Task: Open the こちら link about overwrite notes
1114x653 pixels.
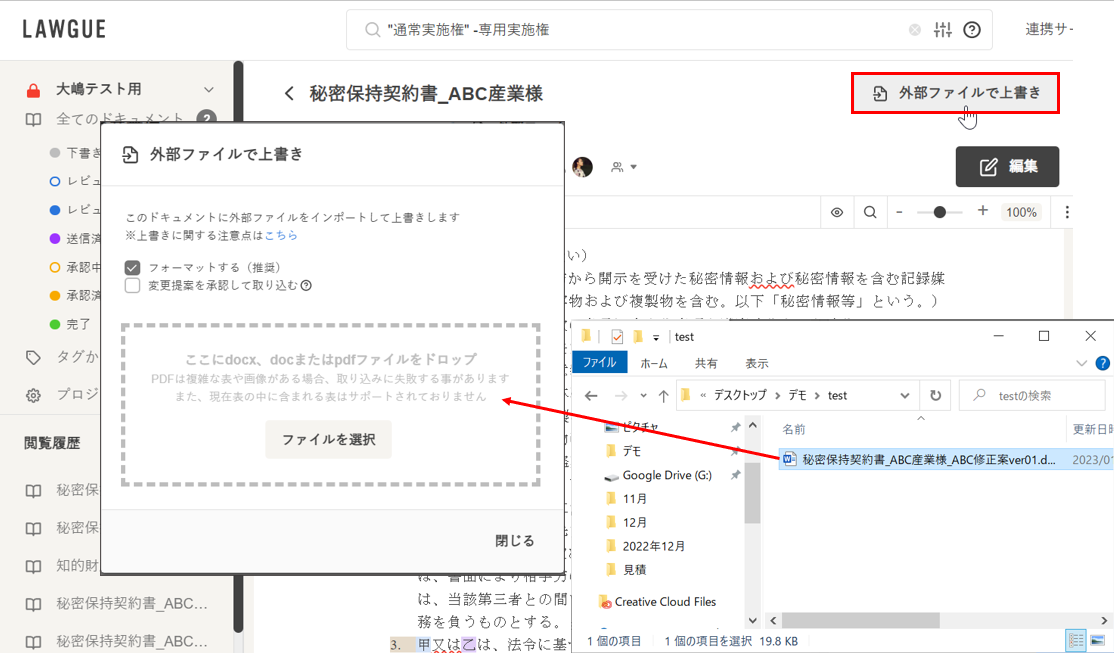Action: [x=280, y=235]
